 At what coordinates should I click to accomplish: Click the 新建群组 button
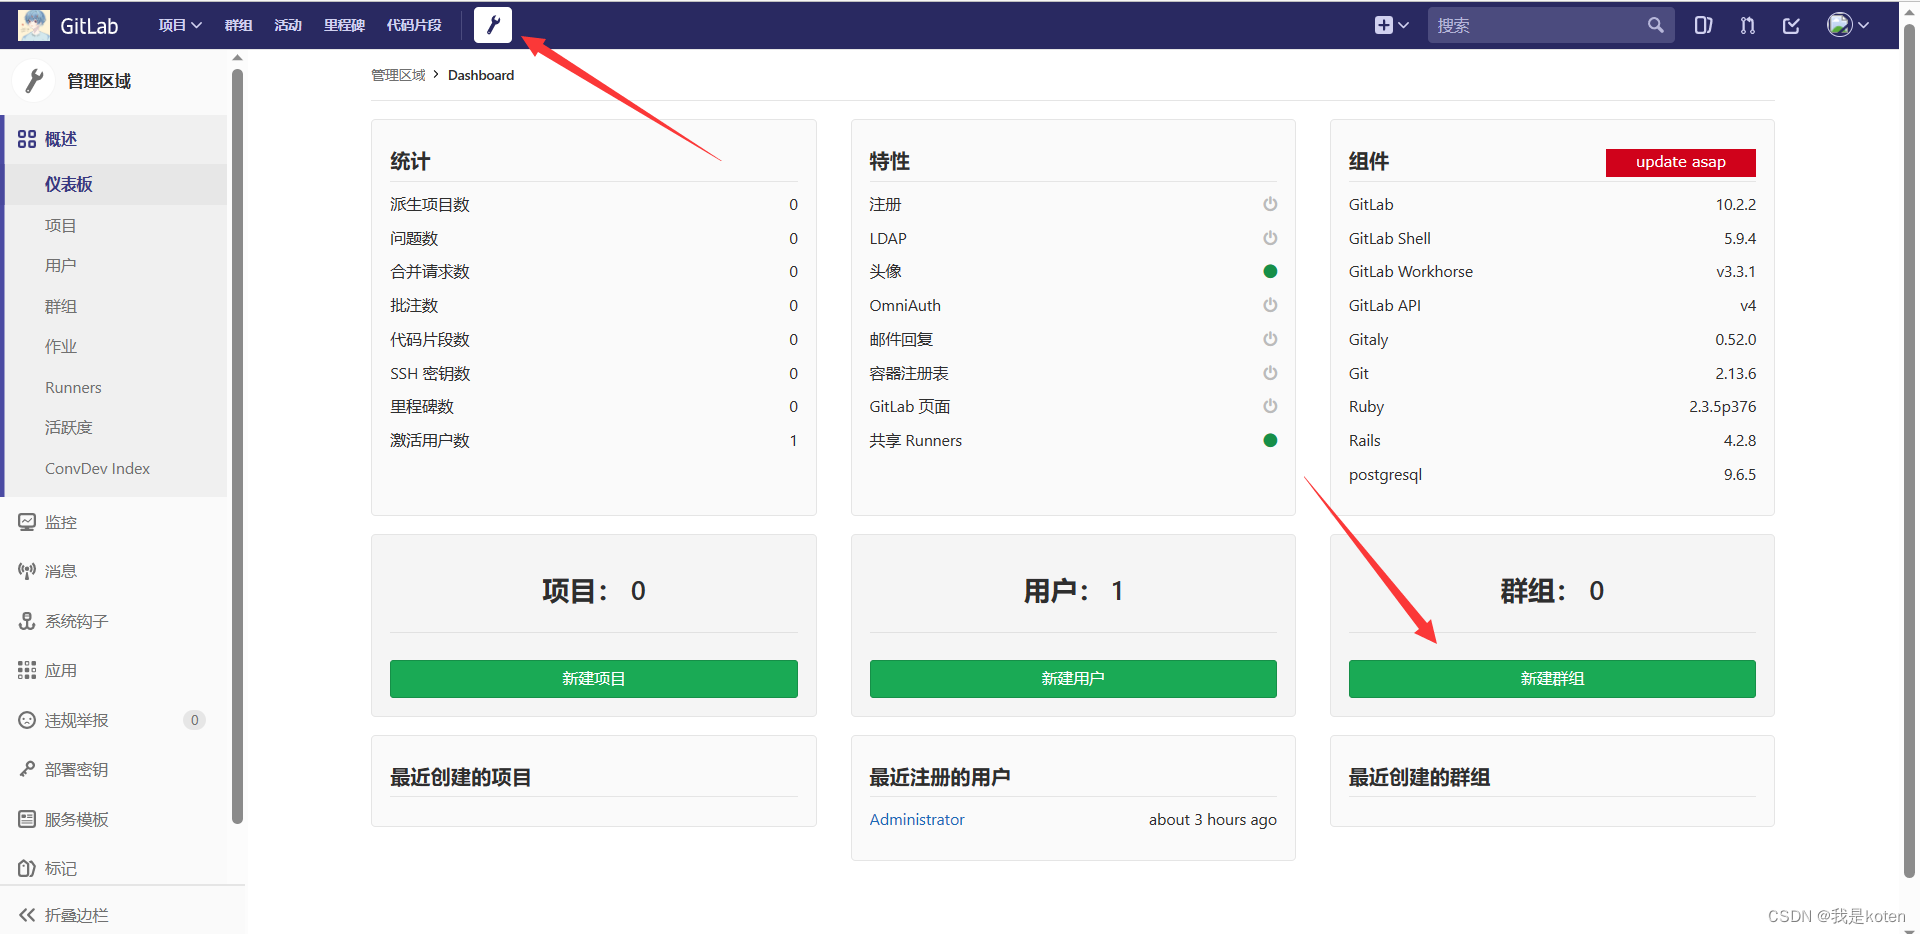(x=1552, y=679)
